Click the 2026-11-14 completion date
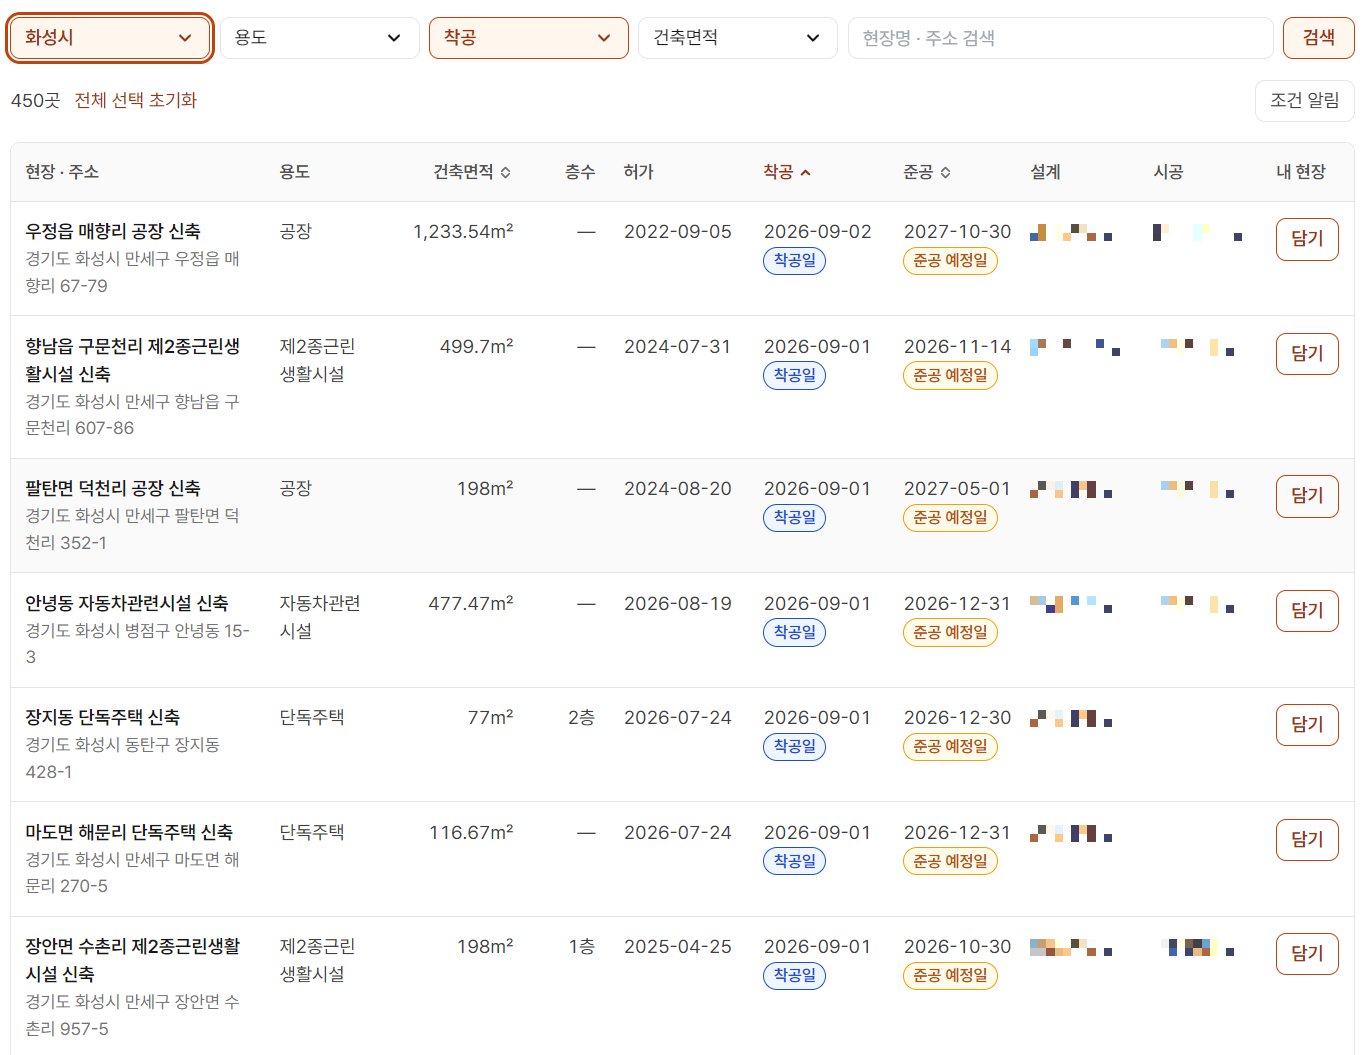 click(958, 346)
